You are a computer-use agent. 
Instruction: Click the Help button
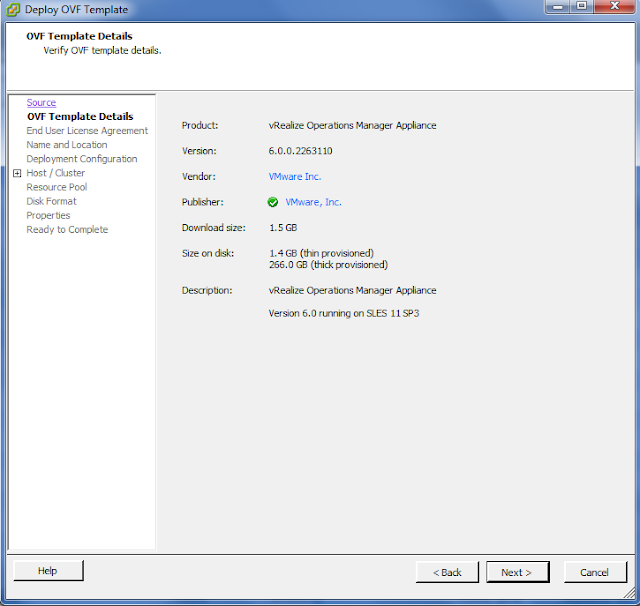(x=48, y=570)
